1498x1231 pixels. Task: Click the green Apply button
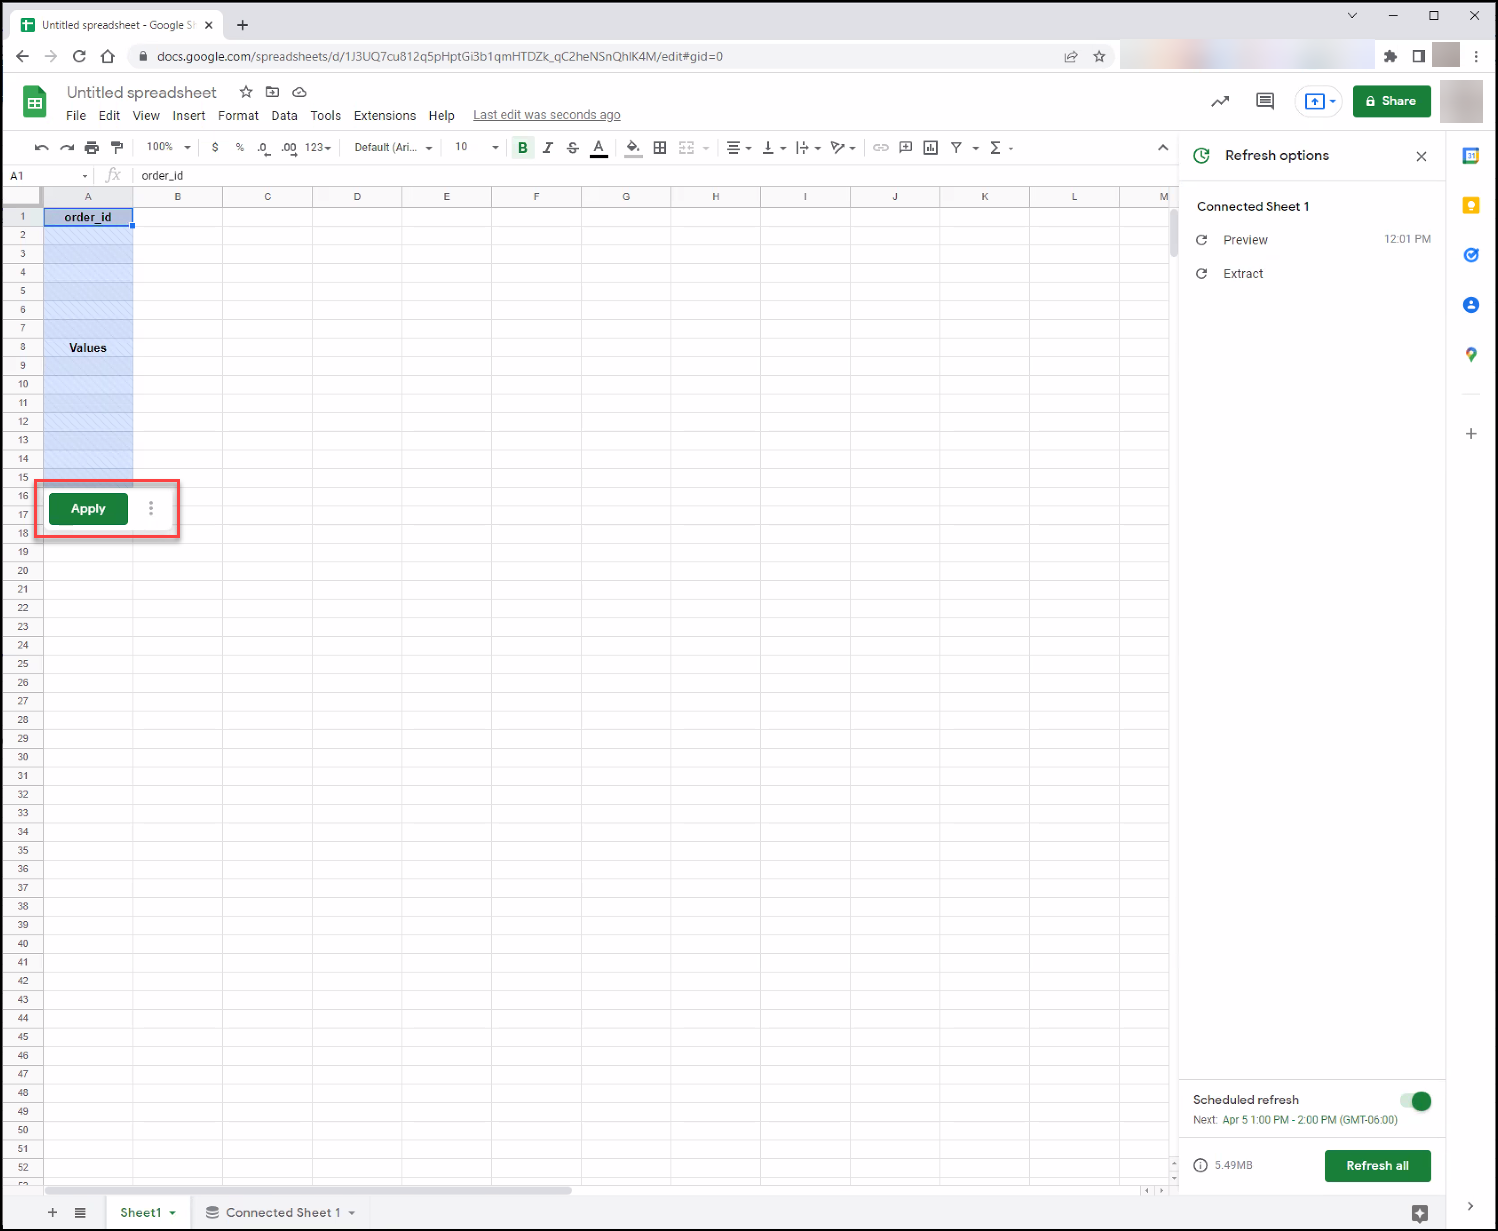click(88, 509)
